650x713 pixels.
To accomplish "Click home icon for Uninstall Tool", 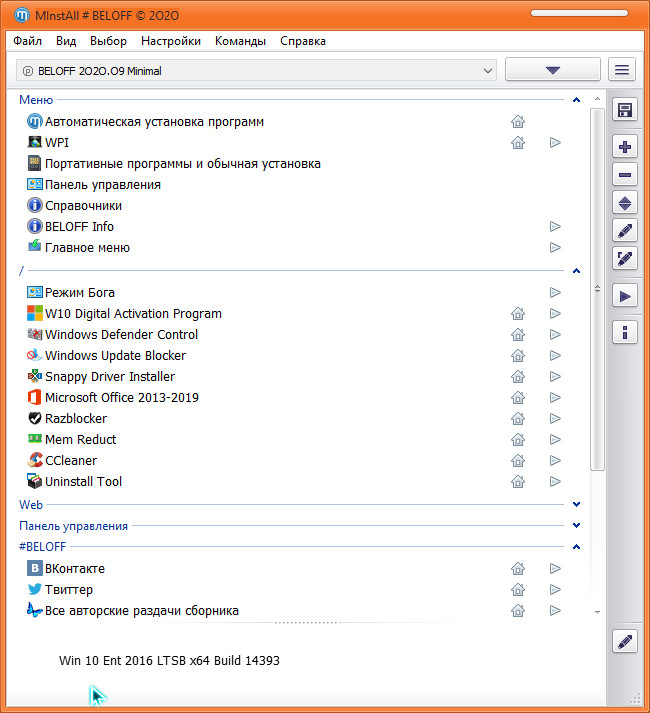I will (x=518, y=482).
